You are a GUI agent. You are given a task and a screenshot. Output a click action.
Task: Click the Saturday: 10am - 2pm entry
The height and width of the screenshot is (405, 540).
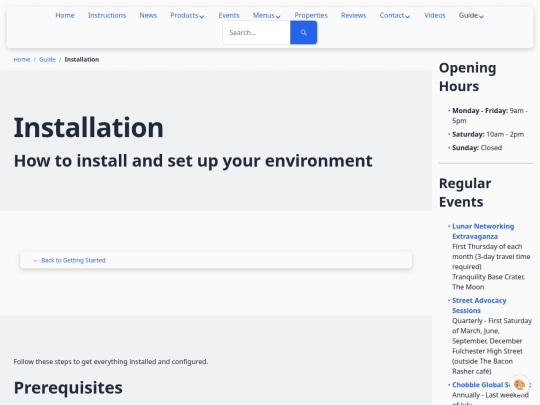coord(488,134)
